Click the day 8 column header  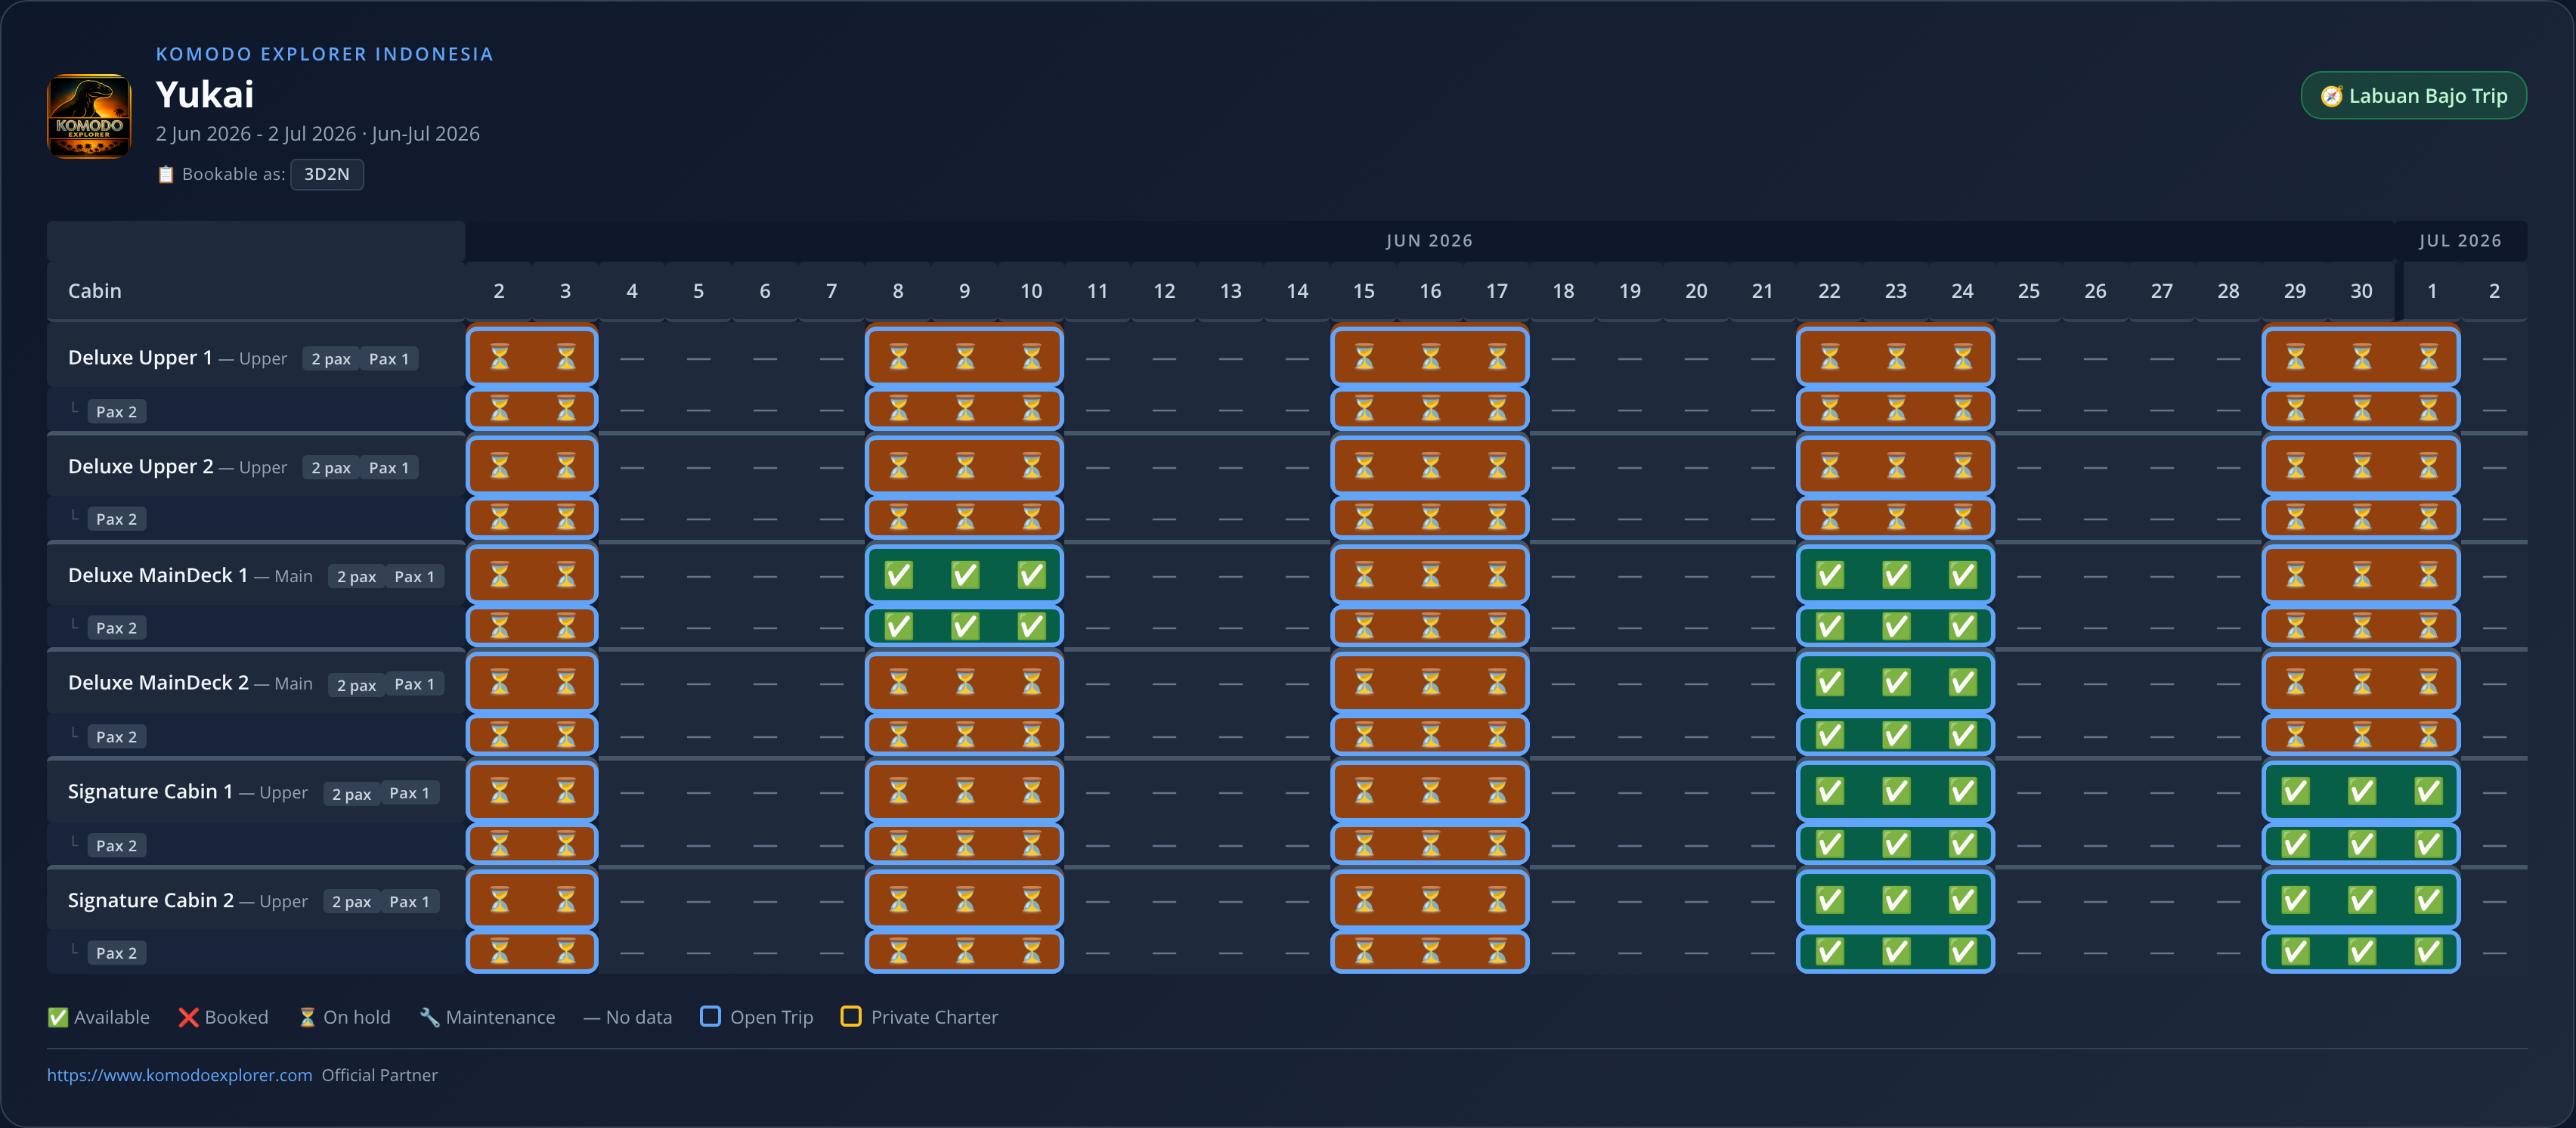pos(898,291)
